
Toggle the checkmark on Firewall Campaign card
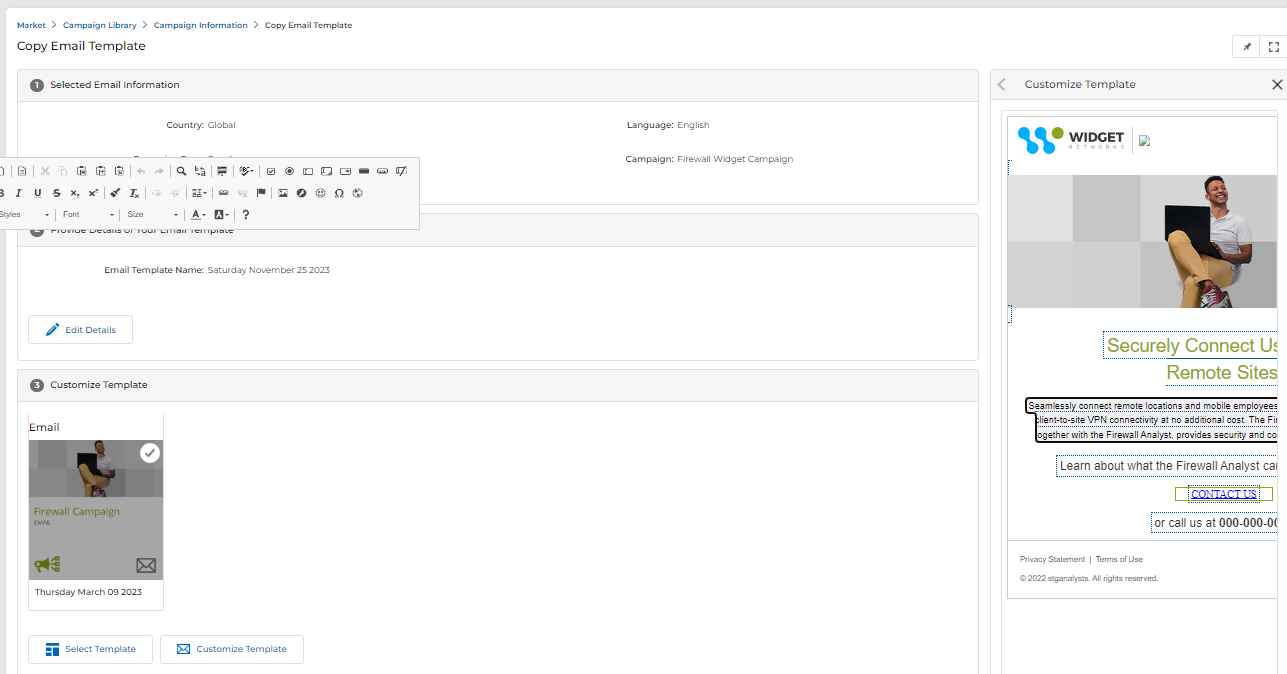coord(150,453)
